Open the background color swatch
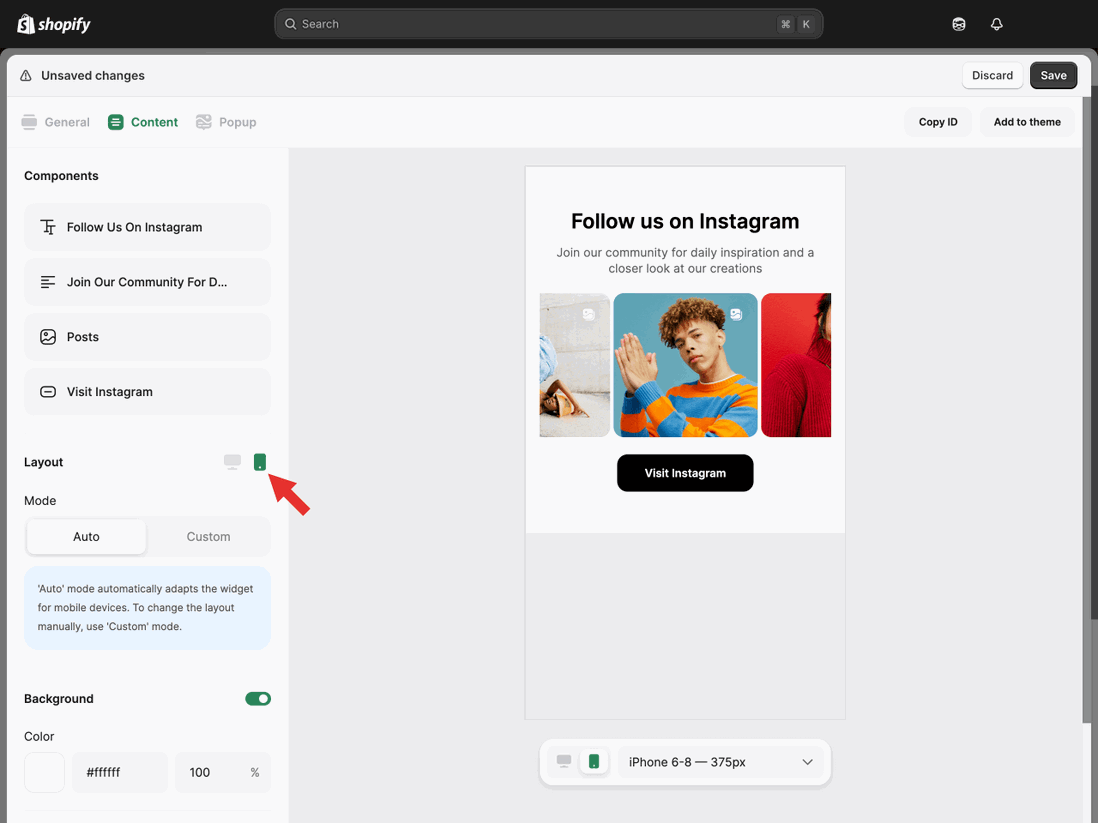 point(44,771)
